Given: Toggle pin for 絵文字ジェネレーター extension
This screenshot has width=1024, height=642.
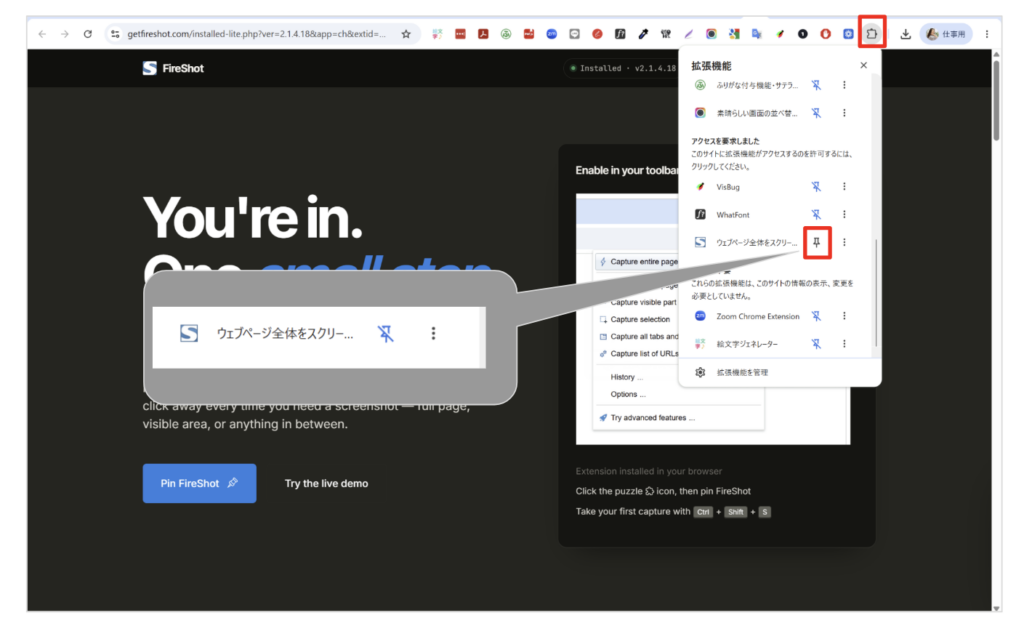Looking at the screenshot, I should tap(816, 344).
